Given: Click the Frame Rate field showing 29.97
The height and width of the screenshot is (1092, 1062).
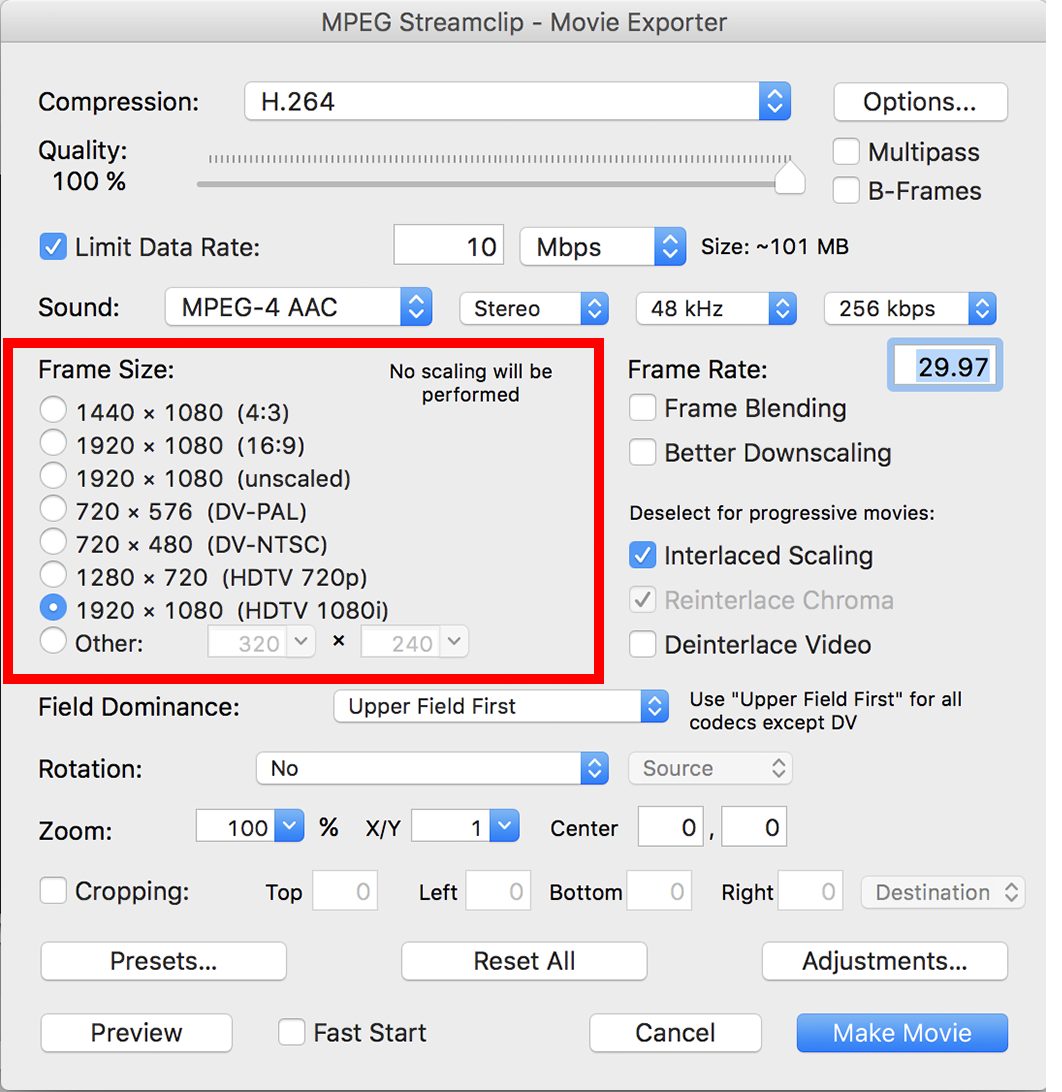Looking at the screenshot, I should [x=945, y=366].
